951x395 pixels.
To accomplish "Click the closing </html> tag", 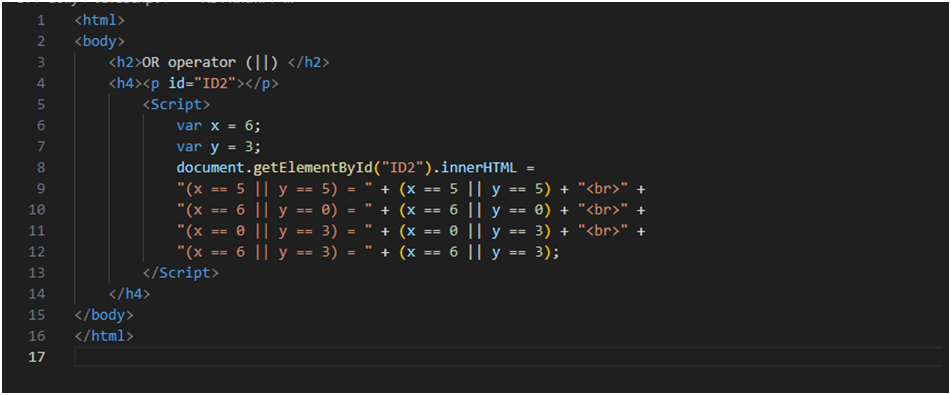I will pyautogui.click(x=104, y=336).
